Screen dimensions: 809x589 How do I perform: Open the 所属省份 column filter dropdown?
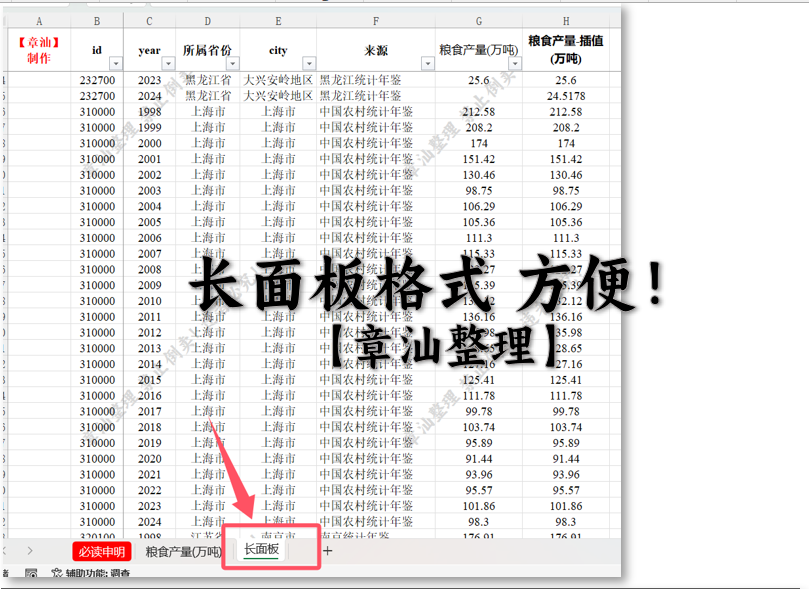click(233, 63)
